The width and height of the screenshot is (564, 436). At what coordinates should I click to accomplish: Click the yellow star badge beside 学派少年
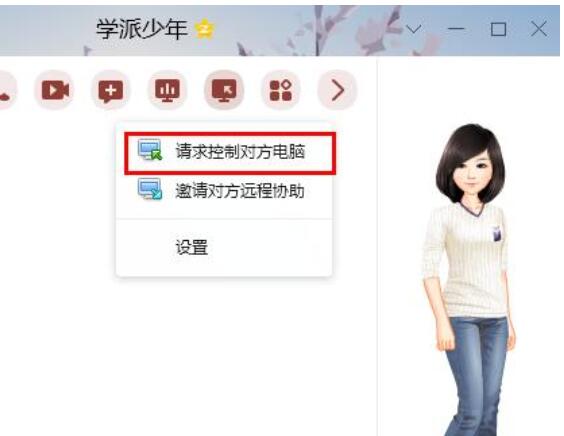205,29
